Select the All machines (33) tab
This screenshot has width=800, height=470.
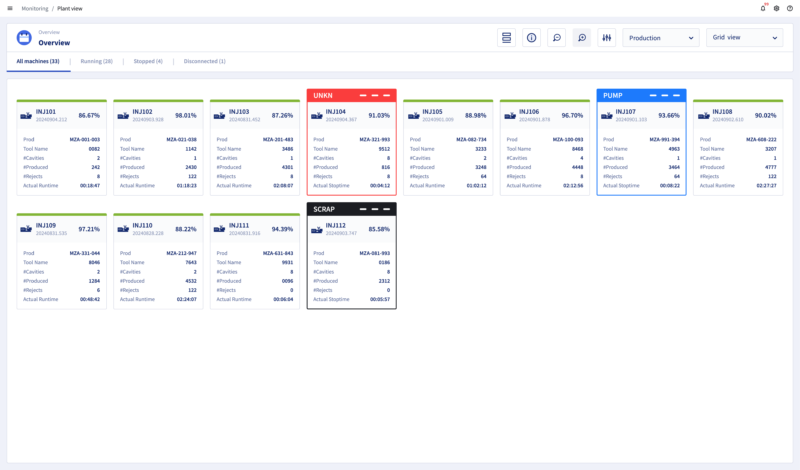point(38,61)
